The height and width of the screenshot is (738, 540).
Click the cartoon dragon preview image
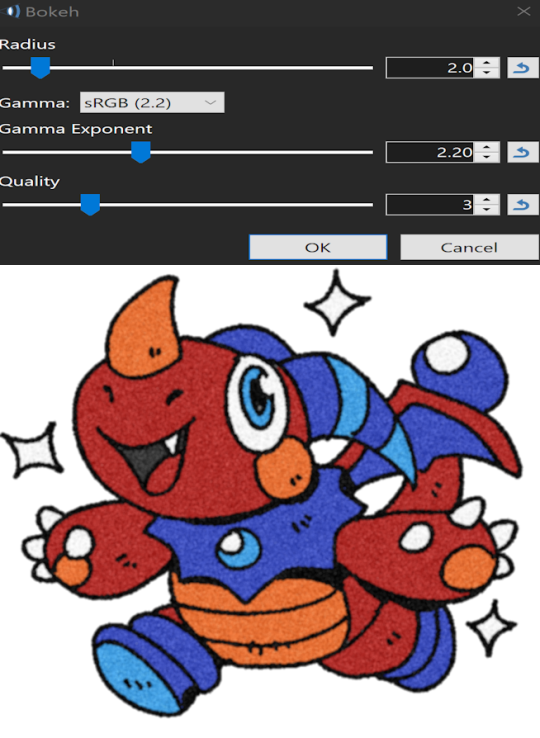click(x=270, y=494)
